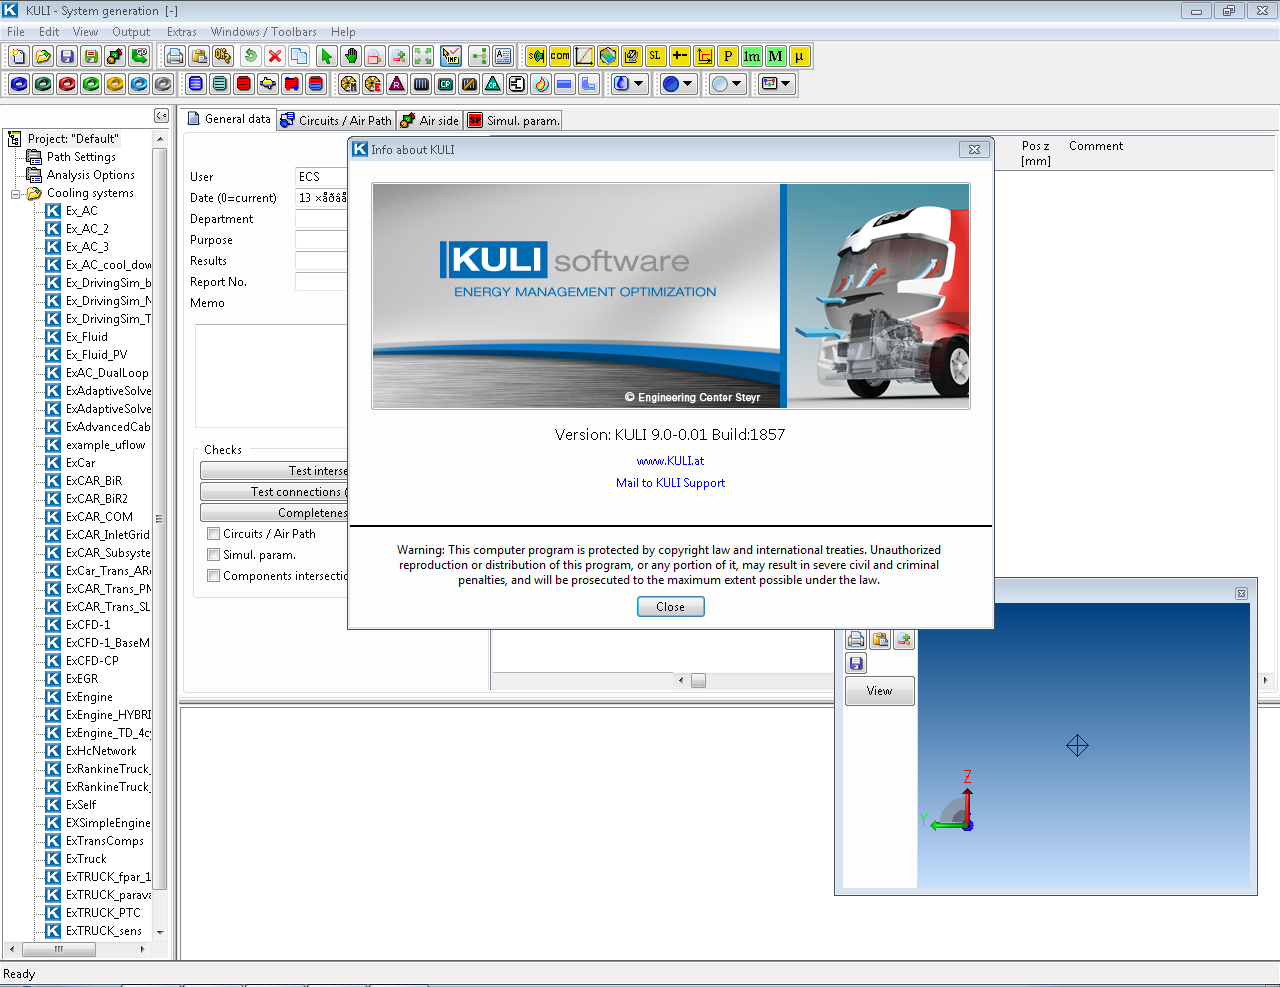Collapse the project tree side panel
Image resolution: width=1280 pixels, height=987 pixels.
click(x=161, y=116)
